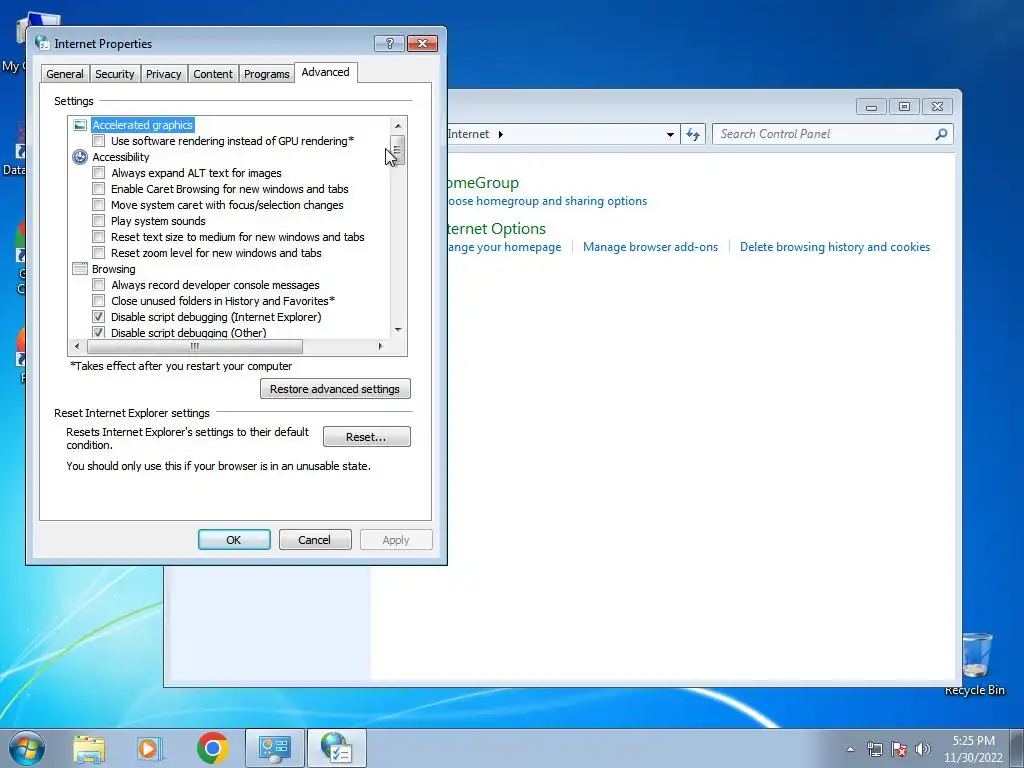
Task: Open the Recycle Bin desktop icon
Action: 974,664
